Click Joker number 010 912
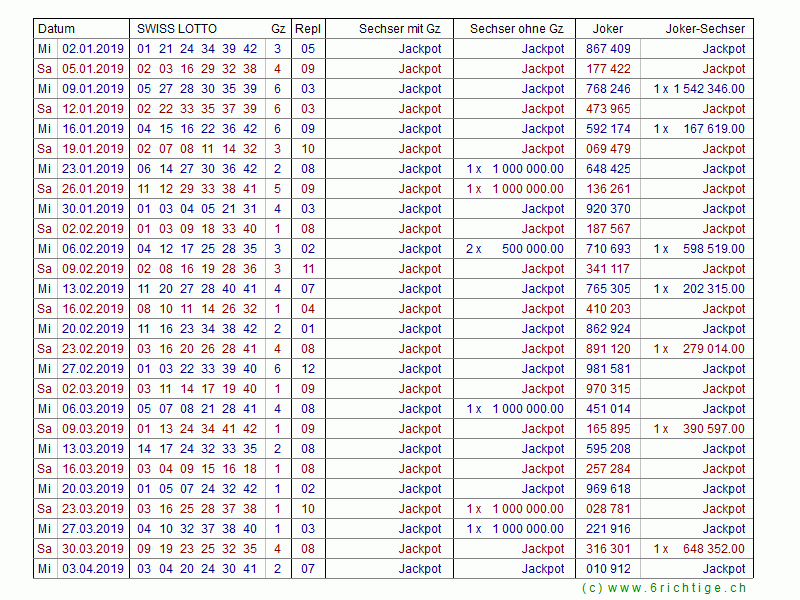 pos(608,569)
